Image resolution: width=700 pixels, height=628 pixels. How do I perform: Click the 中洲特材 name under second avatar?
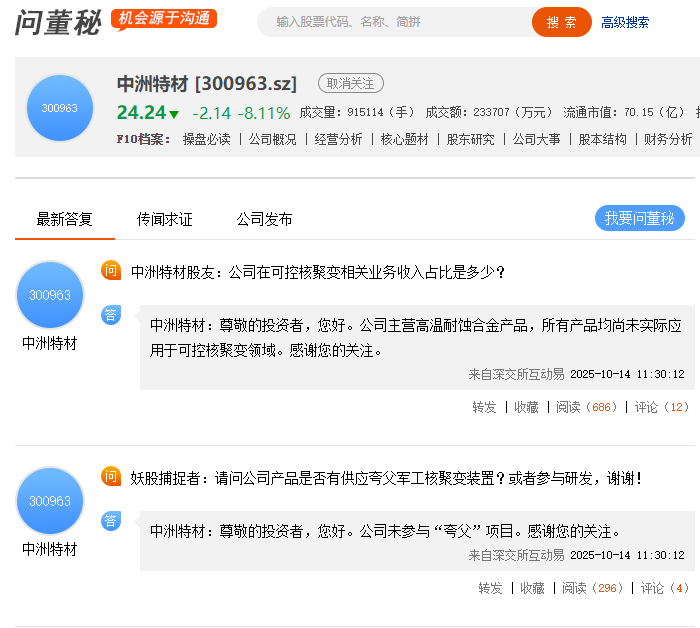(x=50, y=549)
